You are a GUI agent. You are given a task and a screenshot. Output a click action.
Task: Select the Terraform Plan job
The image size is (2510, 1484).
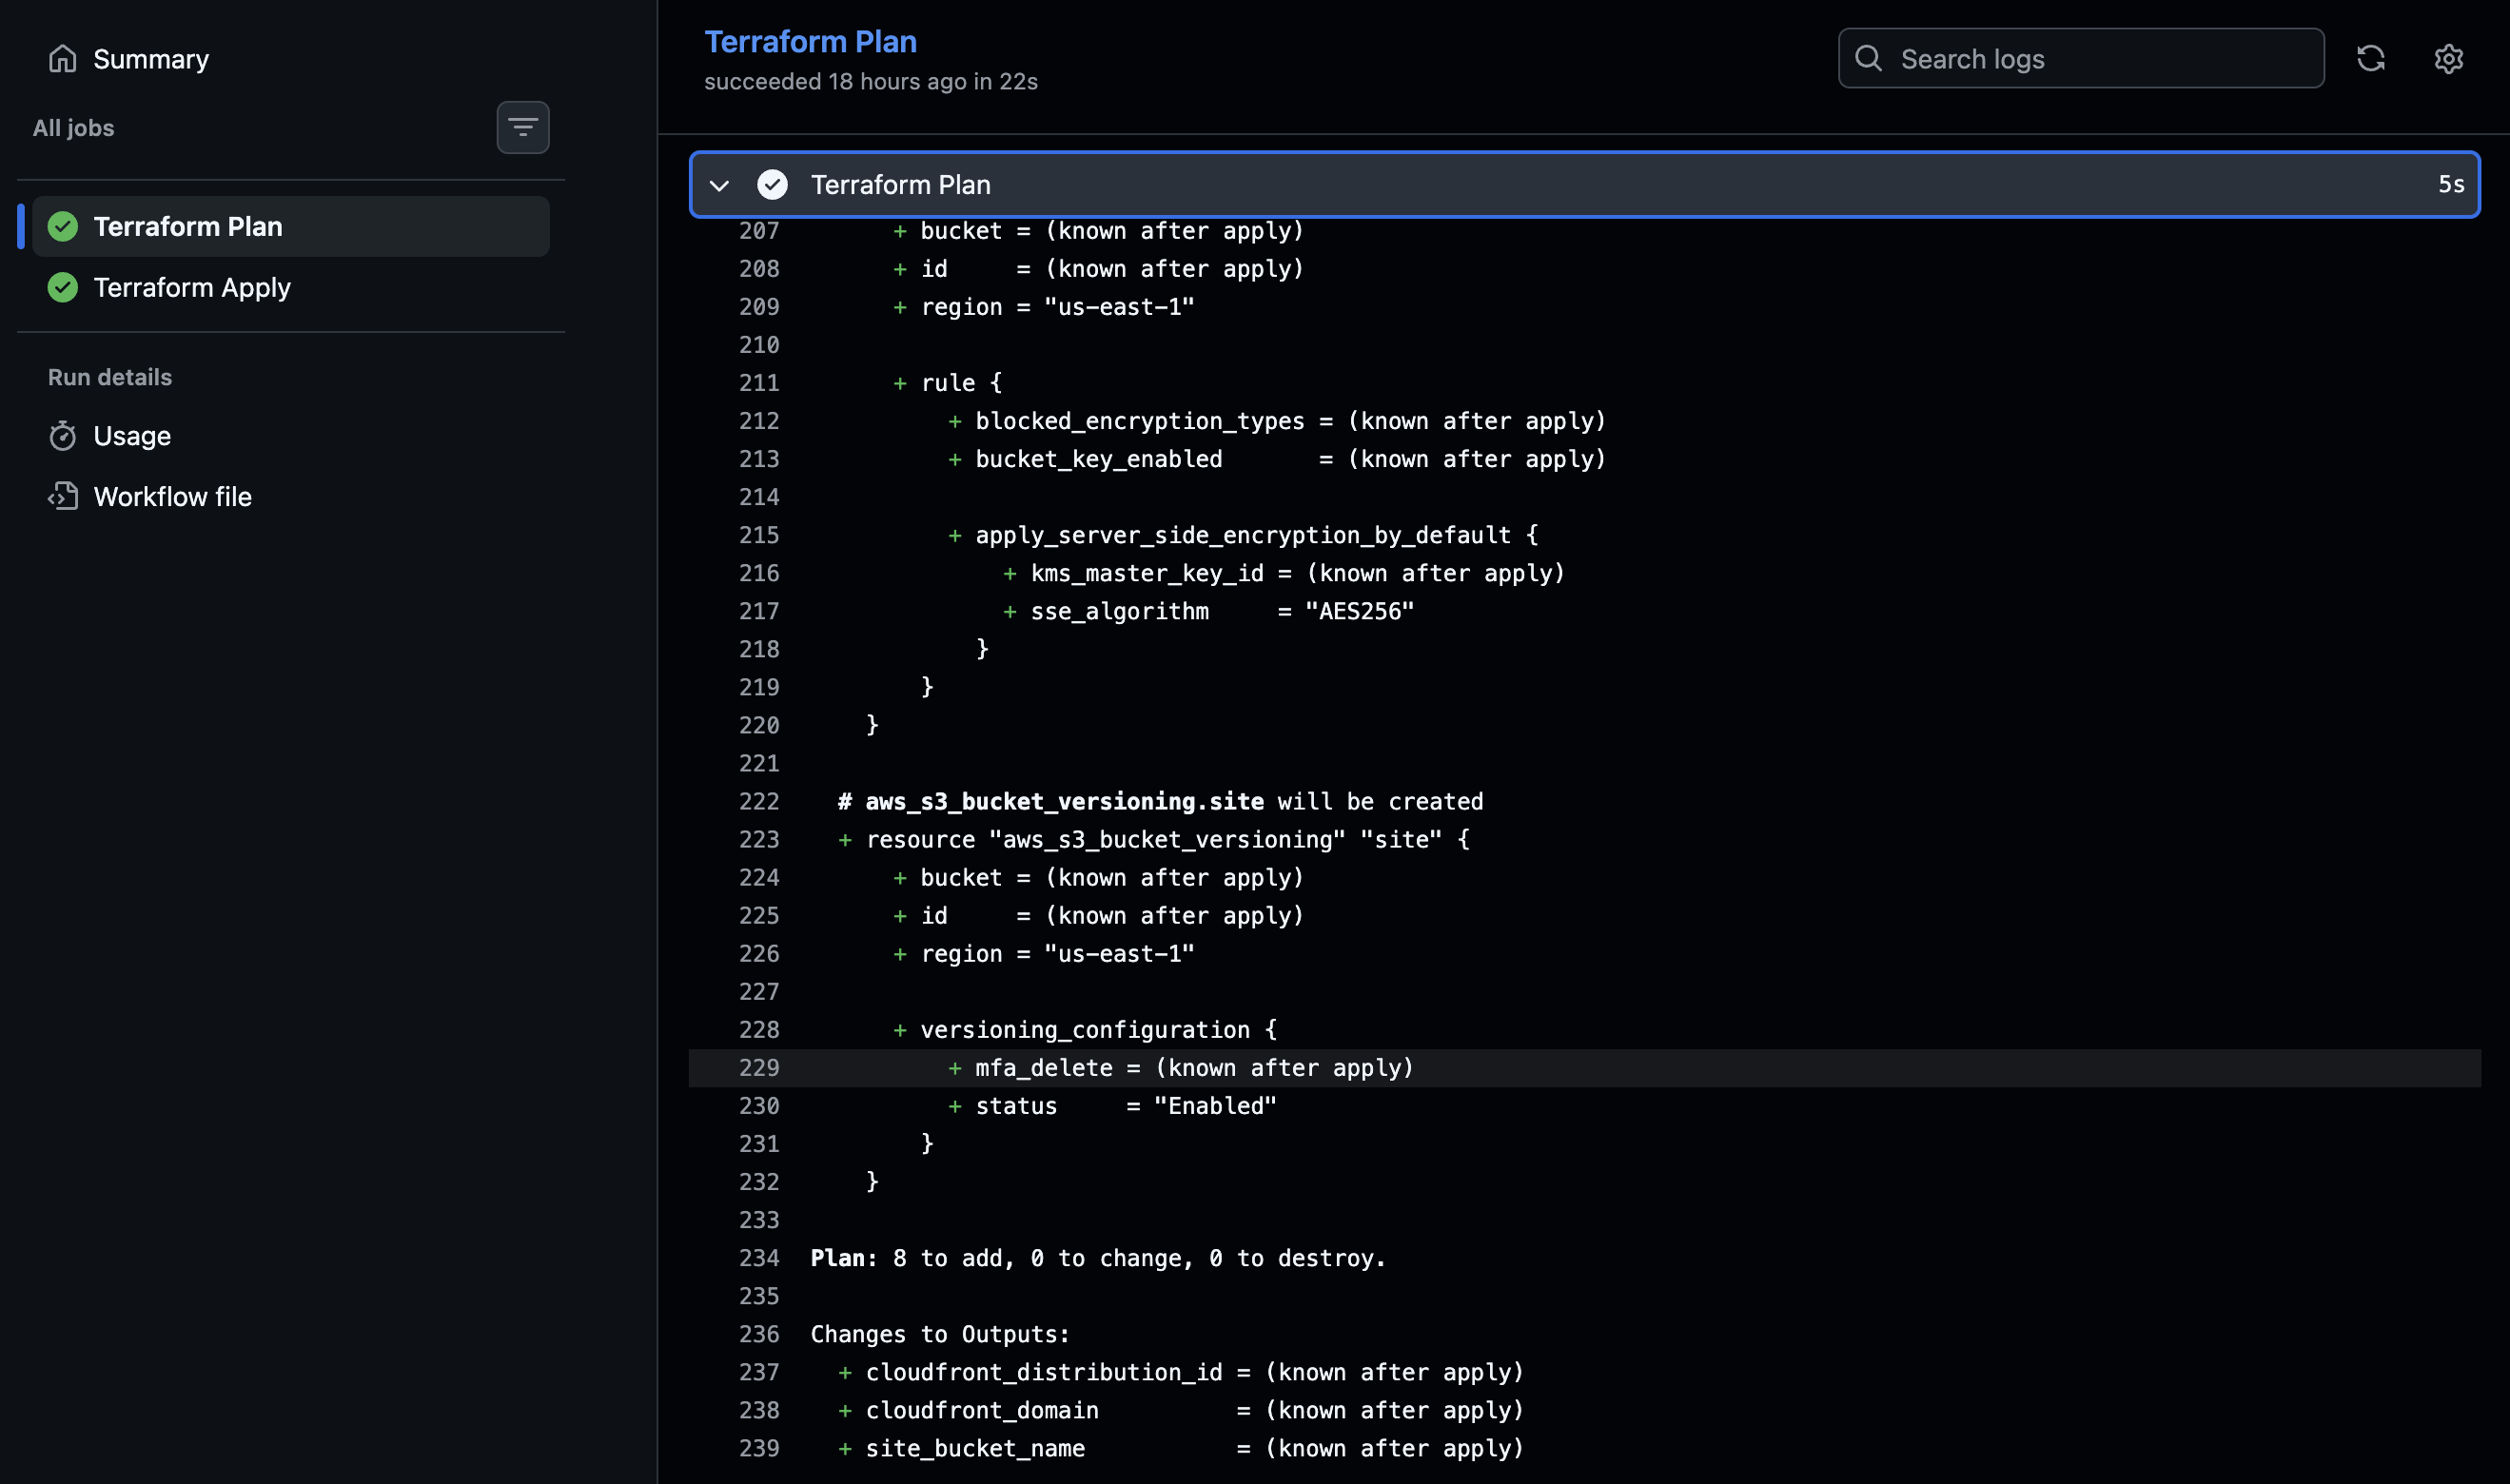point(291,226)
